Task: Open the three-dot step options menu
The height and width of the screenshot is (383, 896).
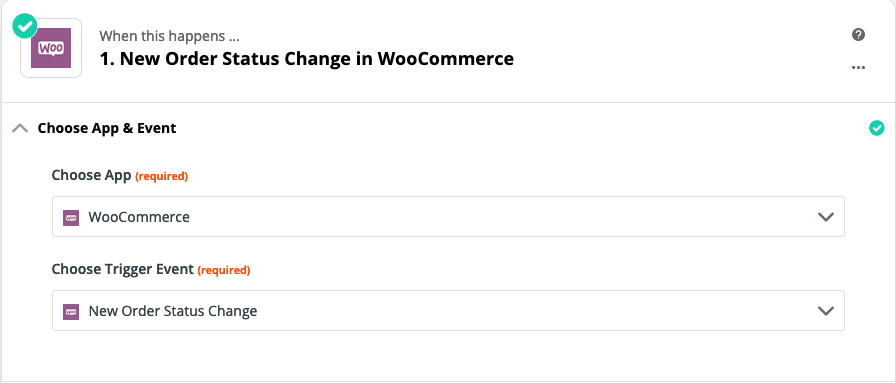Action: pos(858,67)
